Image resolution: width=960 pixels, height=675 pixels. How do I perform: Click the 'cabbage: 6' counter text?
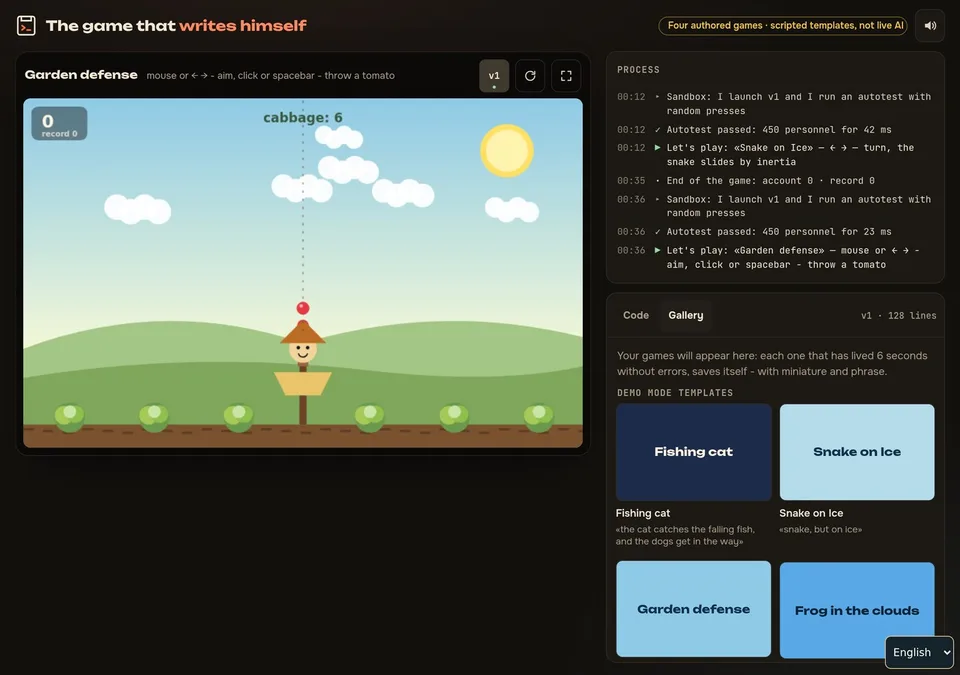(303, 118)
